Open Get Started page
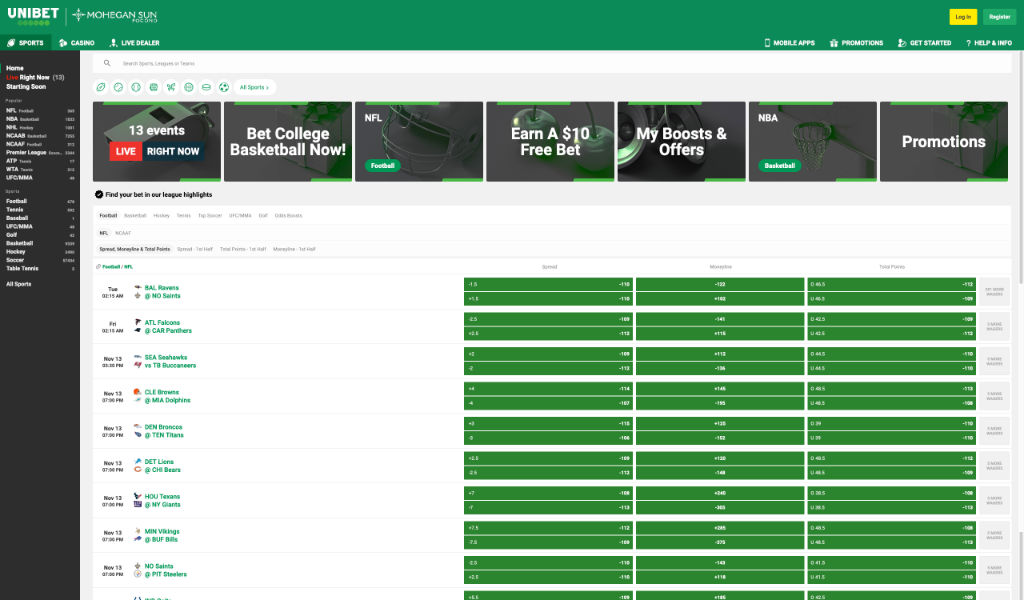1024x600 pixels. (x=924, y=42)
